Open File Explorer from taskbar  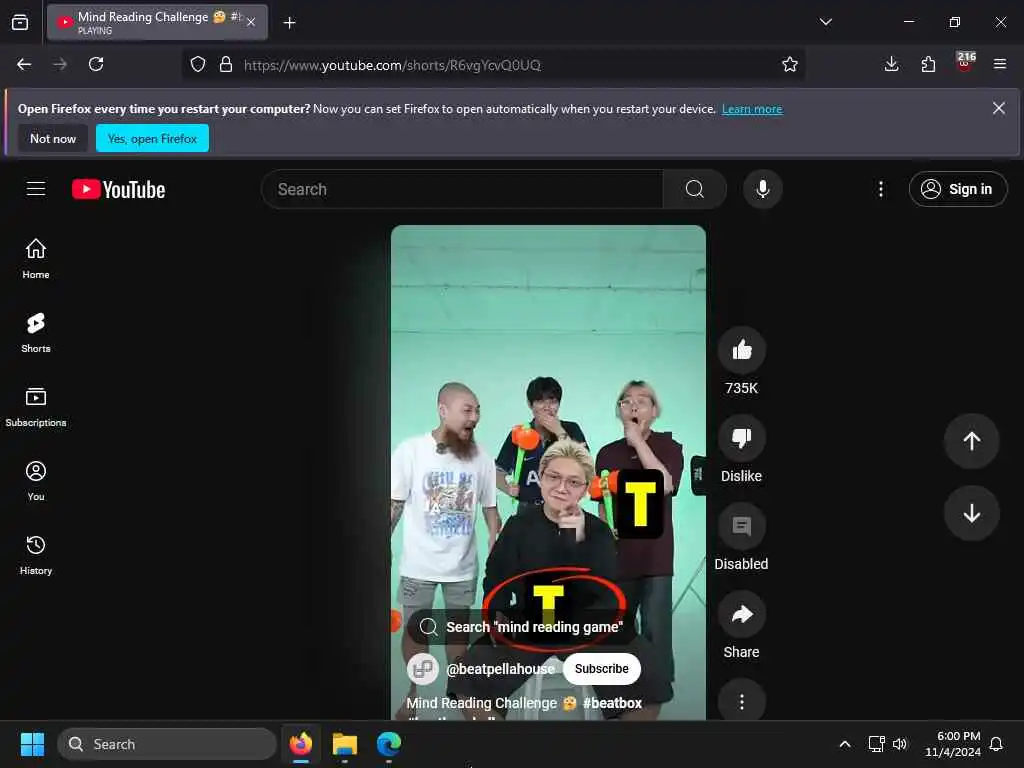point(345,744)
